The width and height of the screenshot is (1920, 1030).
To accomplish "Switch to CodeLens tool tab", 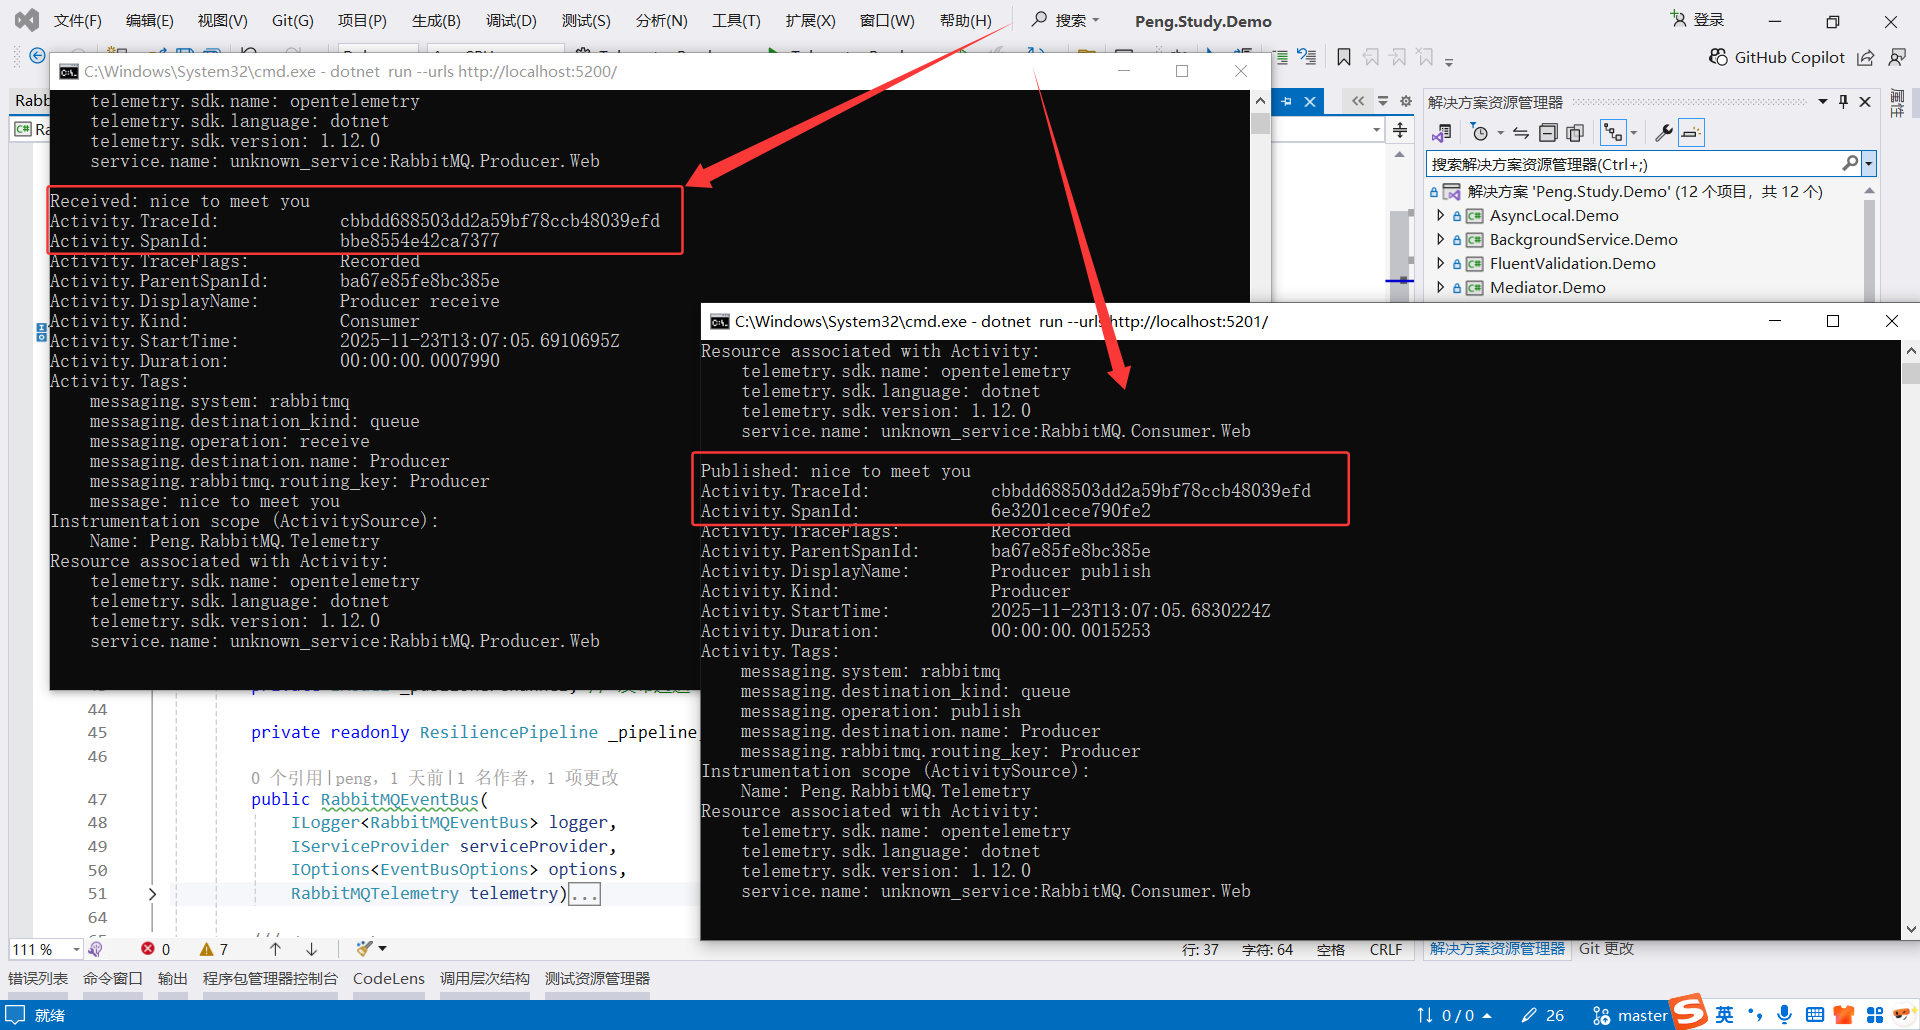I will [x=389, y=978].
